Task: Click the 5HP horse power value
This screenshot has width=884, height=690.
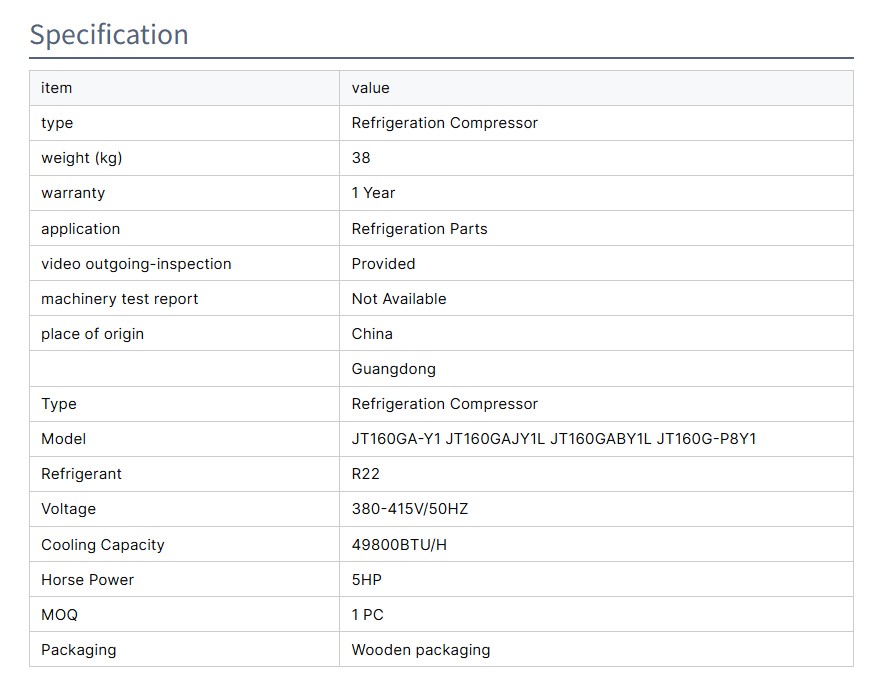Action: tap(366, 580)
